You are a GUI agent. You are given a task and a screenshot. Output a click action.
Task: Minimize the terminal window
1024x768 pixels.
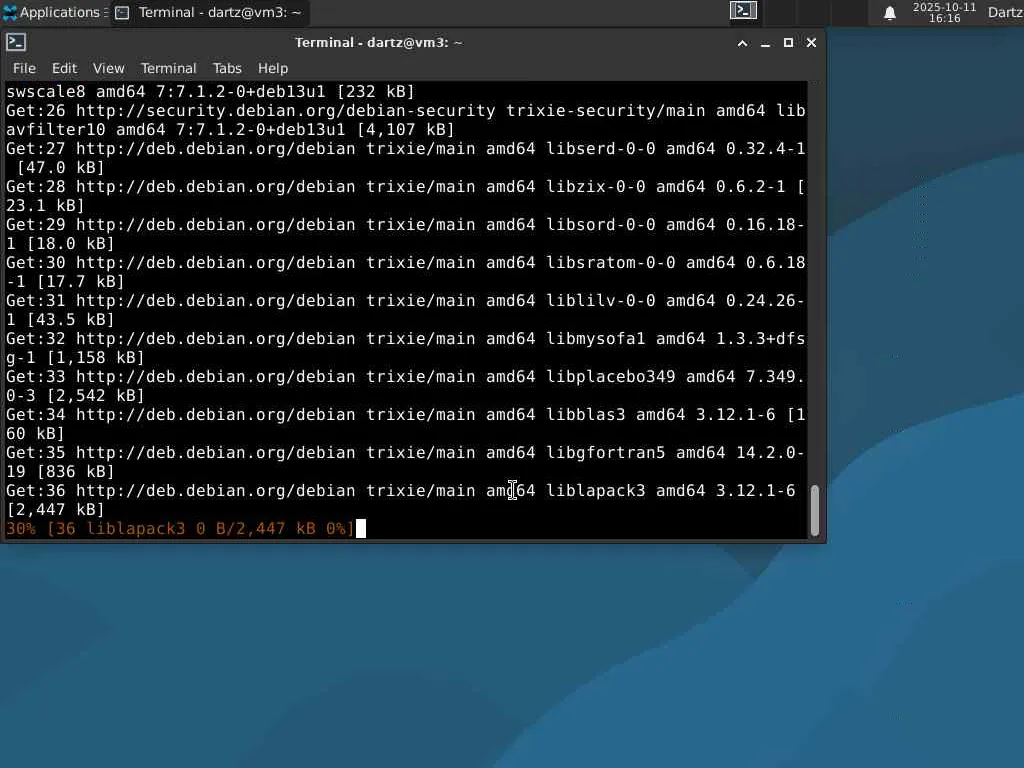[765, 43]
